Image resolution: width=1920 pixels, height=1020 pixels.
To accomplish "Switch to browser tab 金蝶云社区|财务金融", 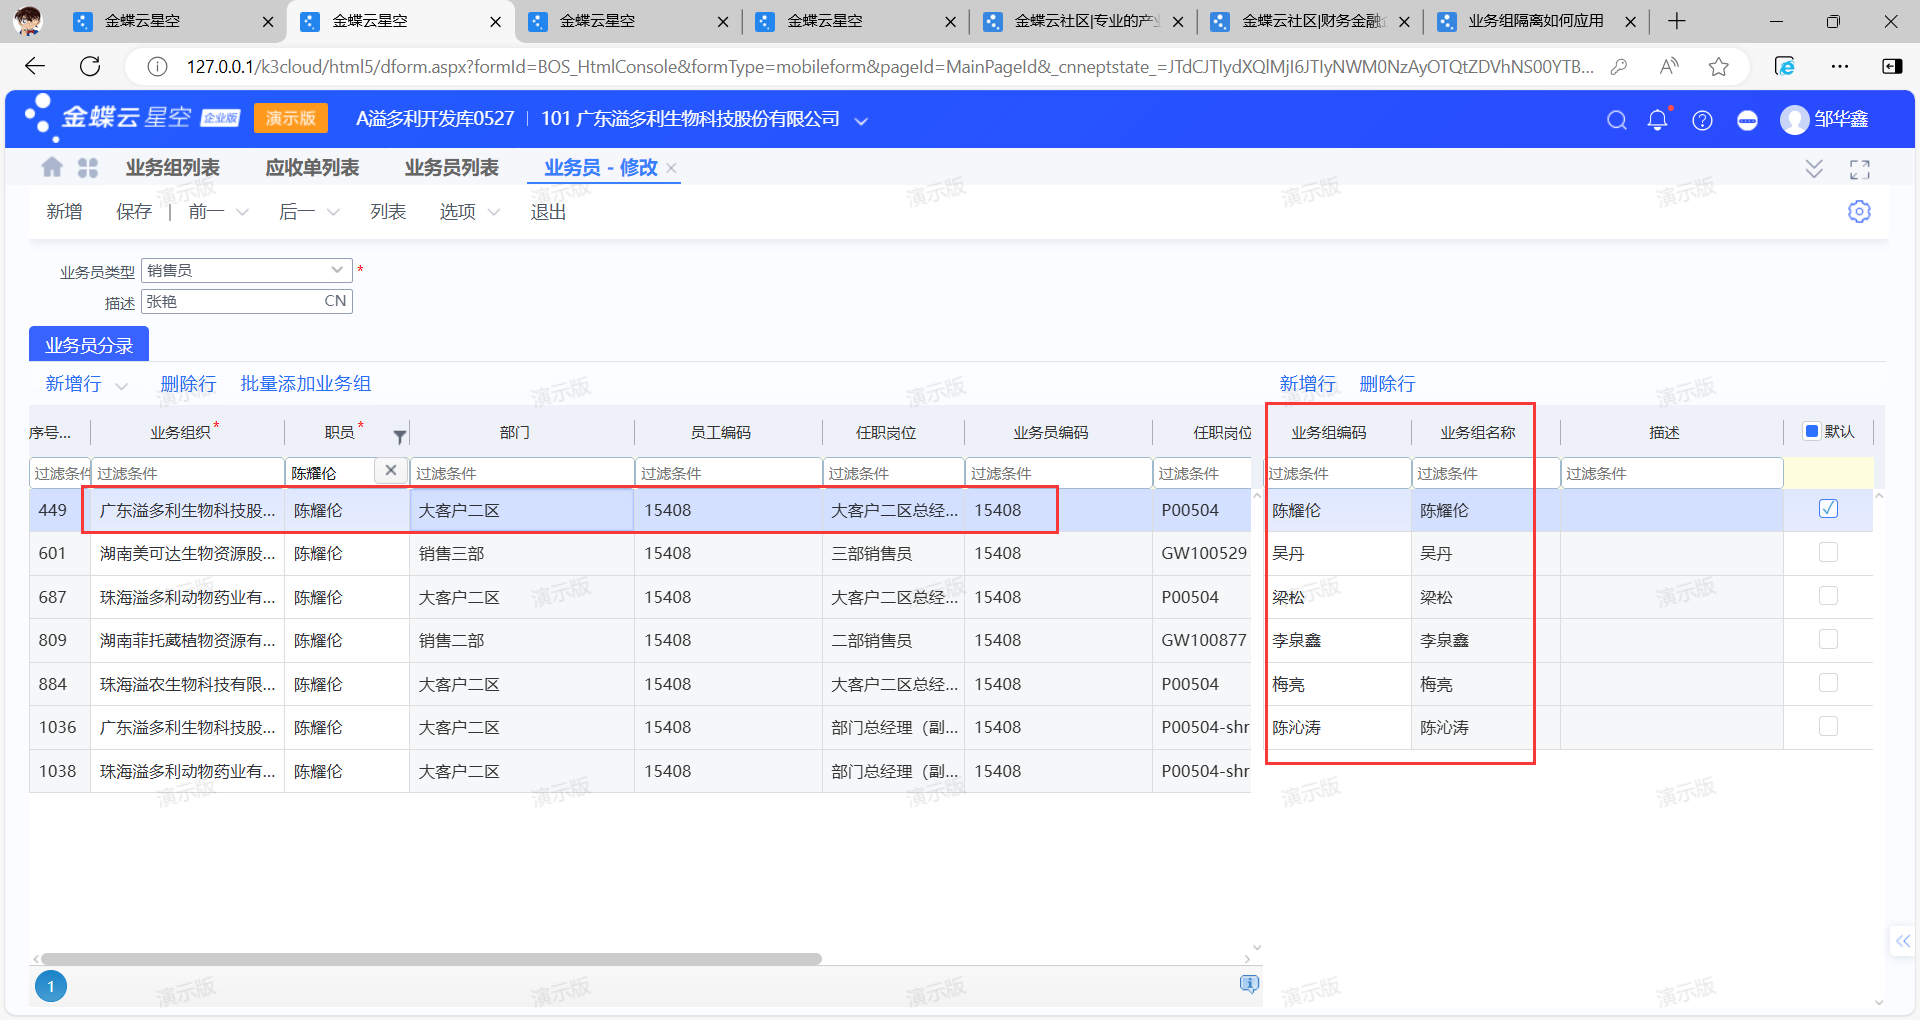I will (1311, 21).
